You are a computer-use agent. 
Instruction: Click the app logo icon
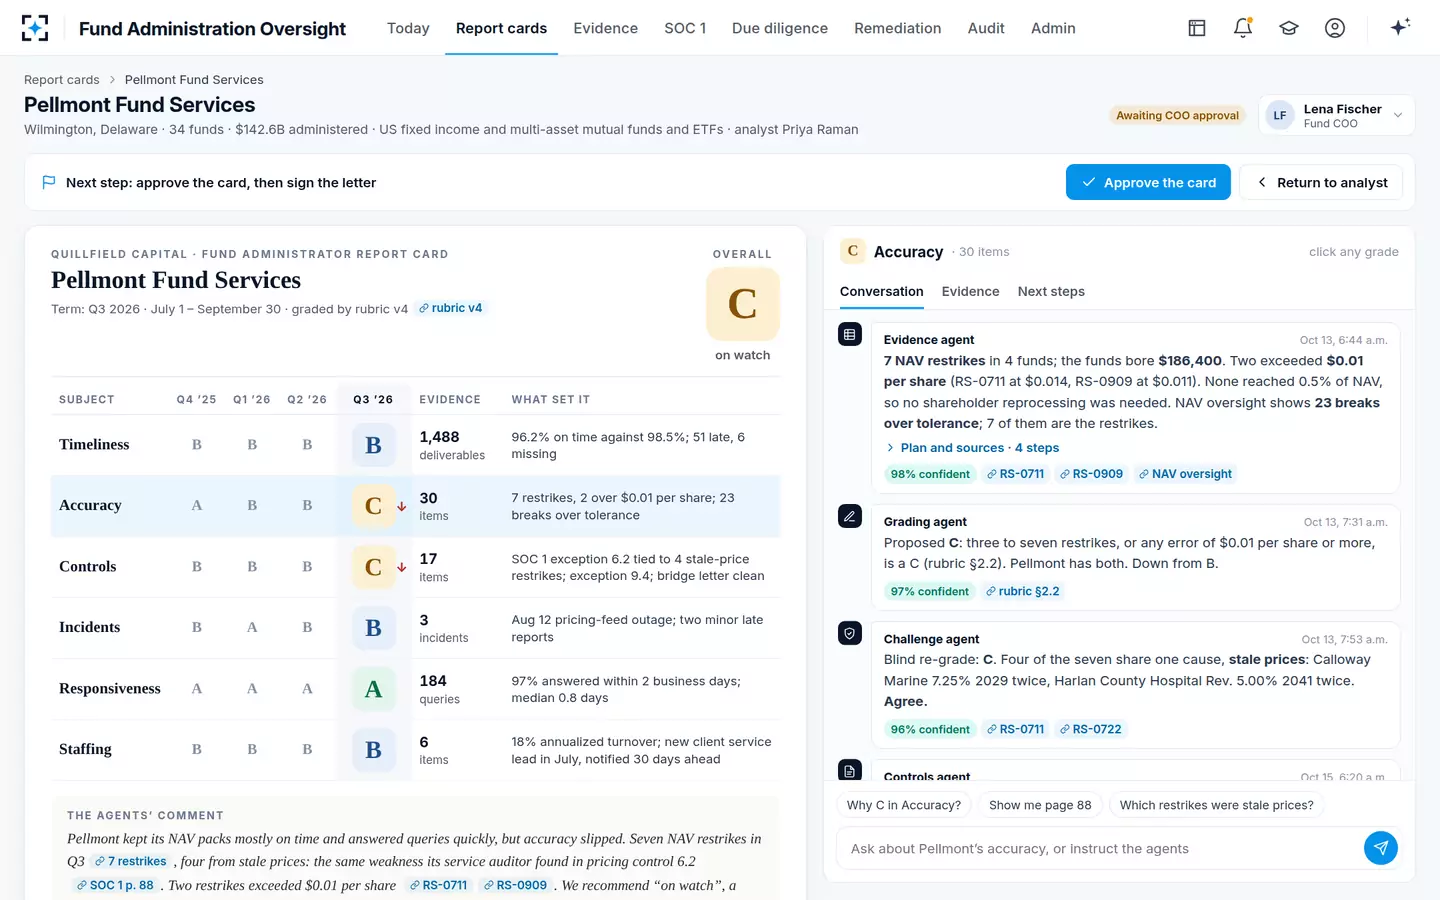click(x=35, y=28)
